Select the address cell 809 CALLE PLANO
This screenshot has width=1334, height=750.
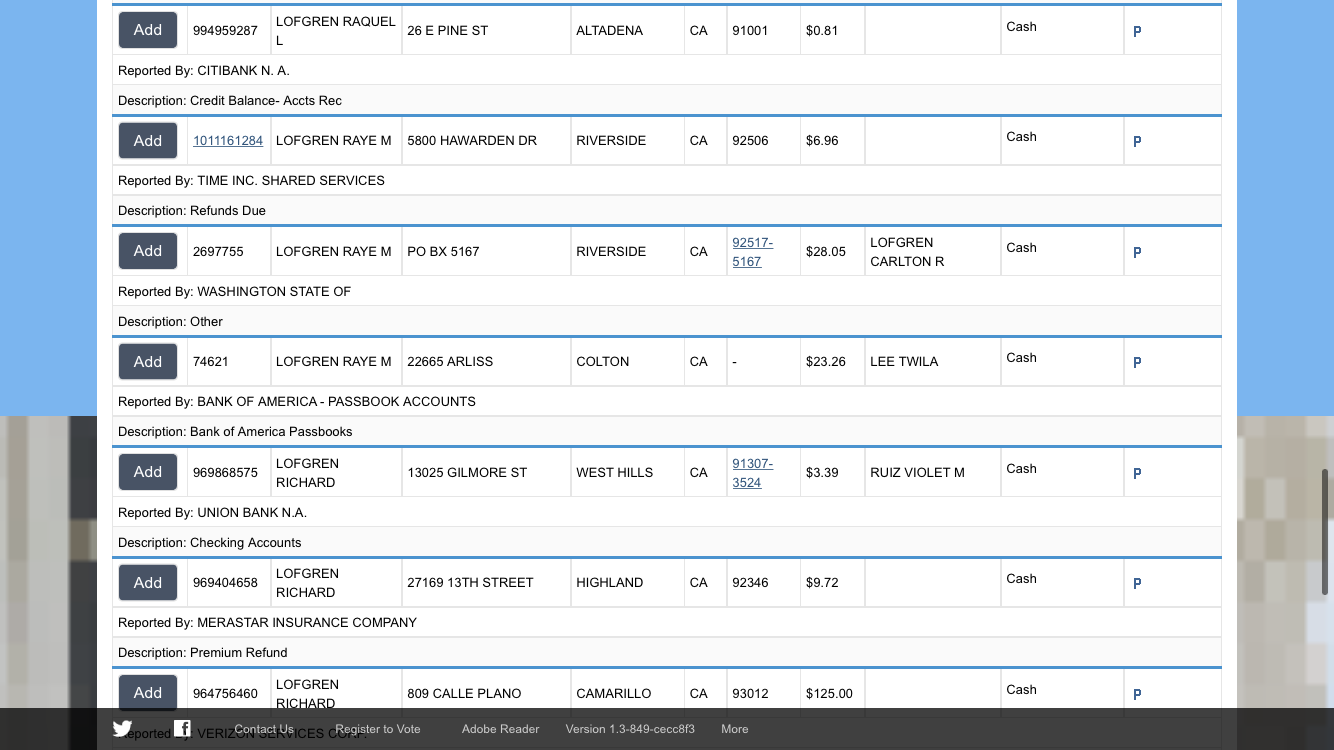point(486,693)
